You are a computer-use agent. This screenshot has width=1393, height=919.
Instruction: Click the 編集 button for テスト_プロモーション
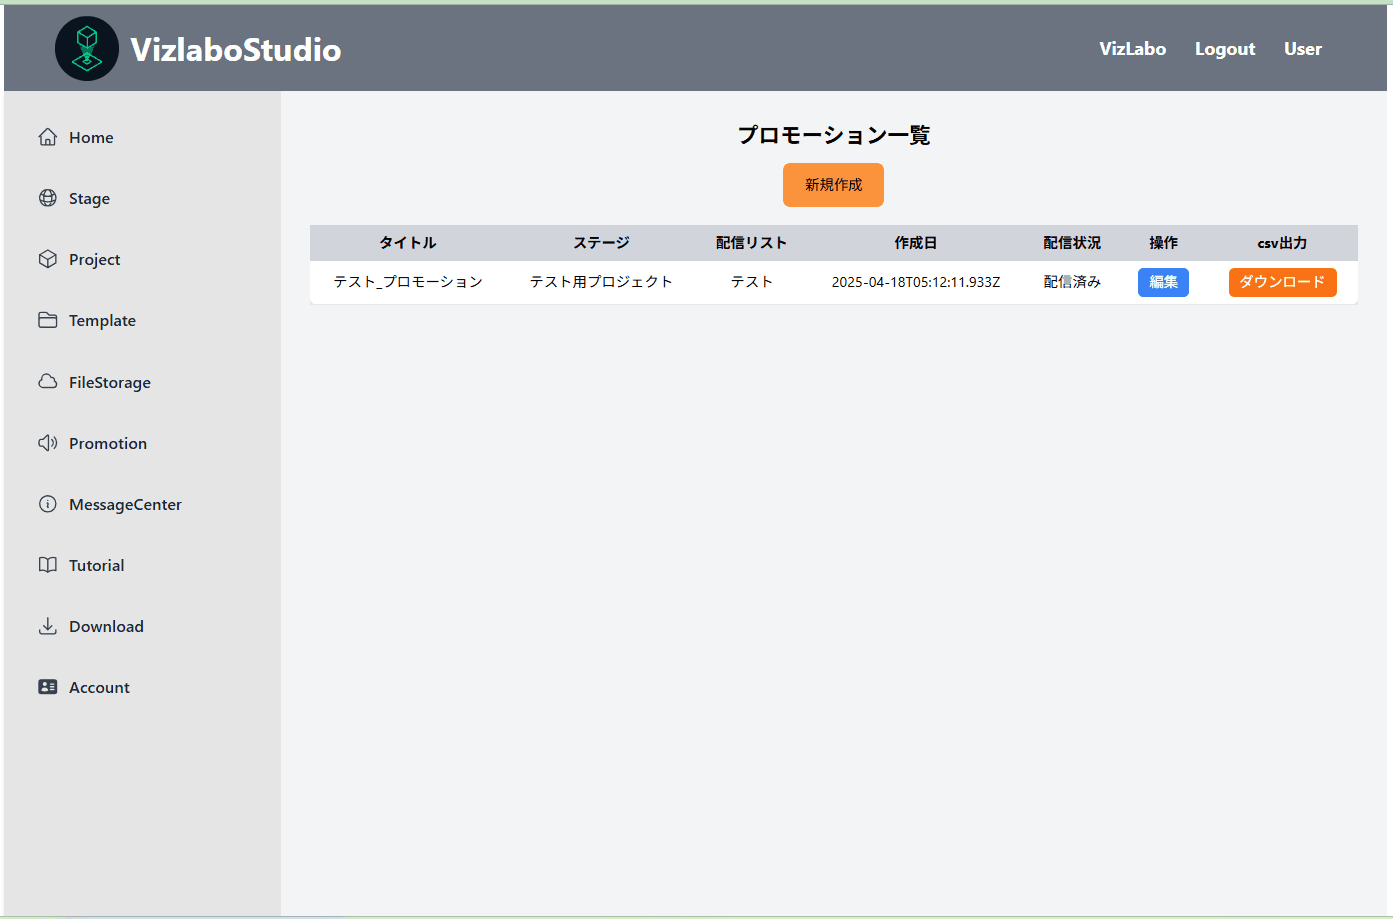[x=1163, y=282]
